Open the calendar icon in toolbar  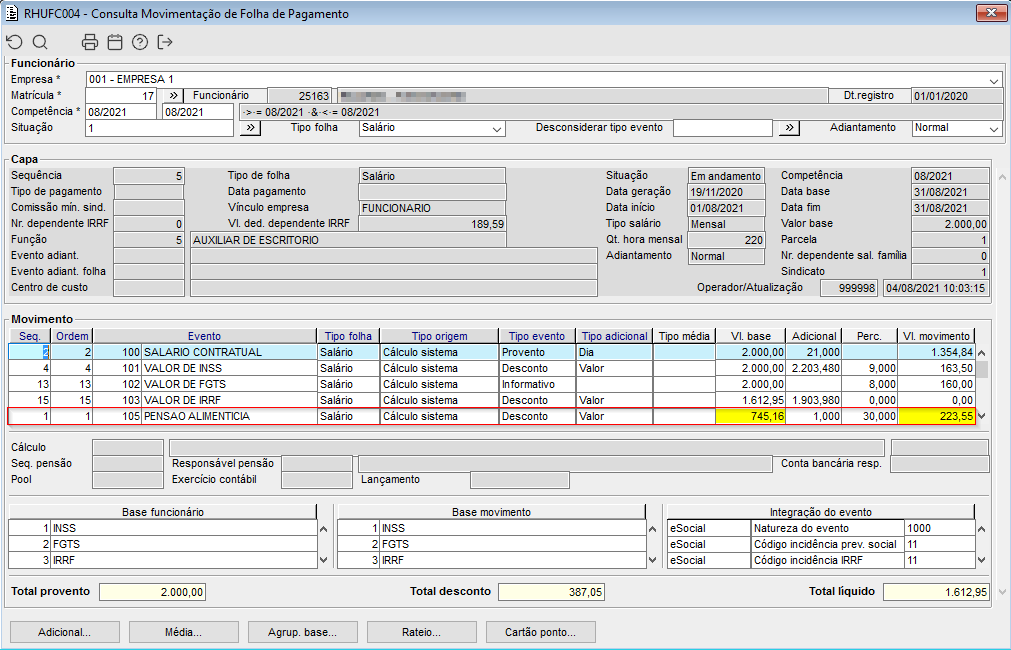coord(115,42)
